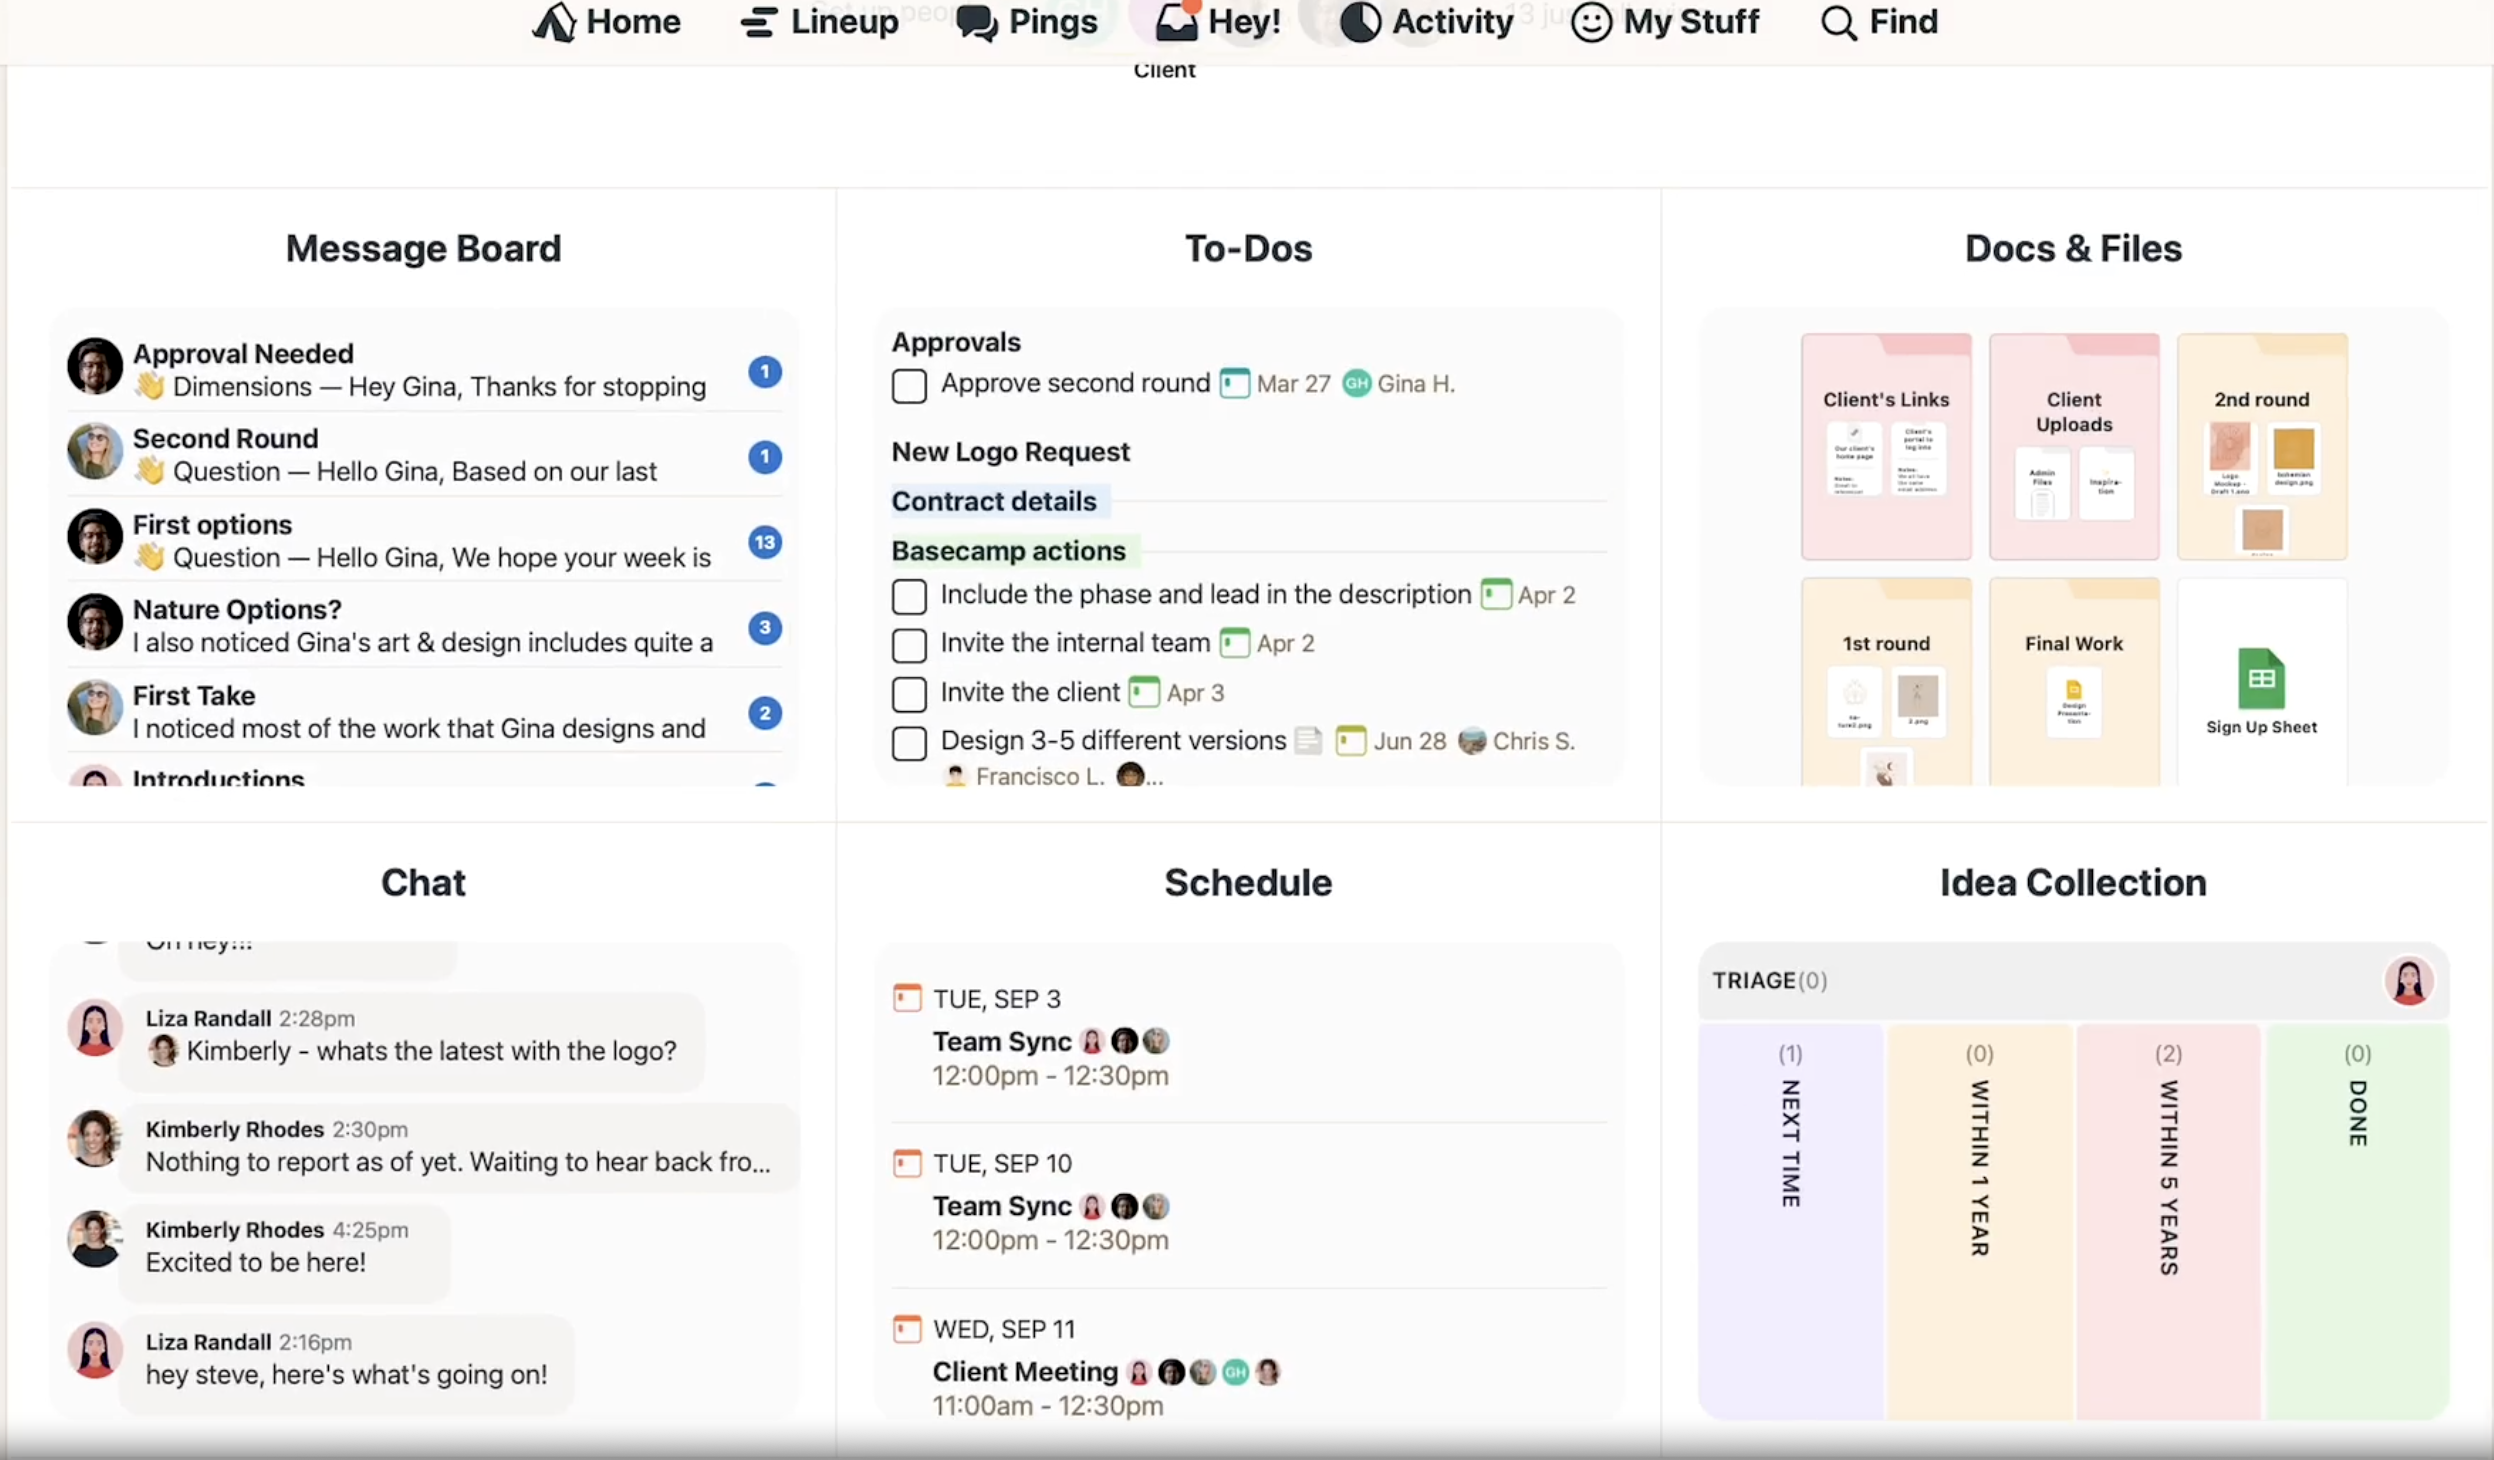
Task: Open the Pings speech bubble icon
Action: (x=975, y=22)
